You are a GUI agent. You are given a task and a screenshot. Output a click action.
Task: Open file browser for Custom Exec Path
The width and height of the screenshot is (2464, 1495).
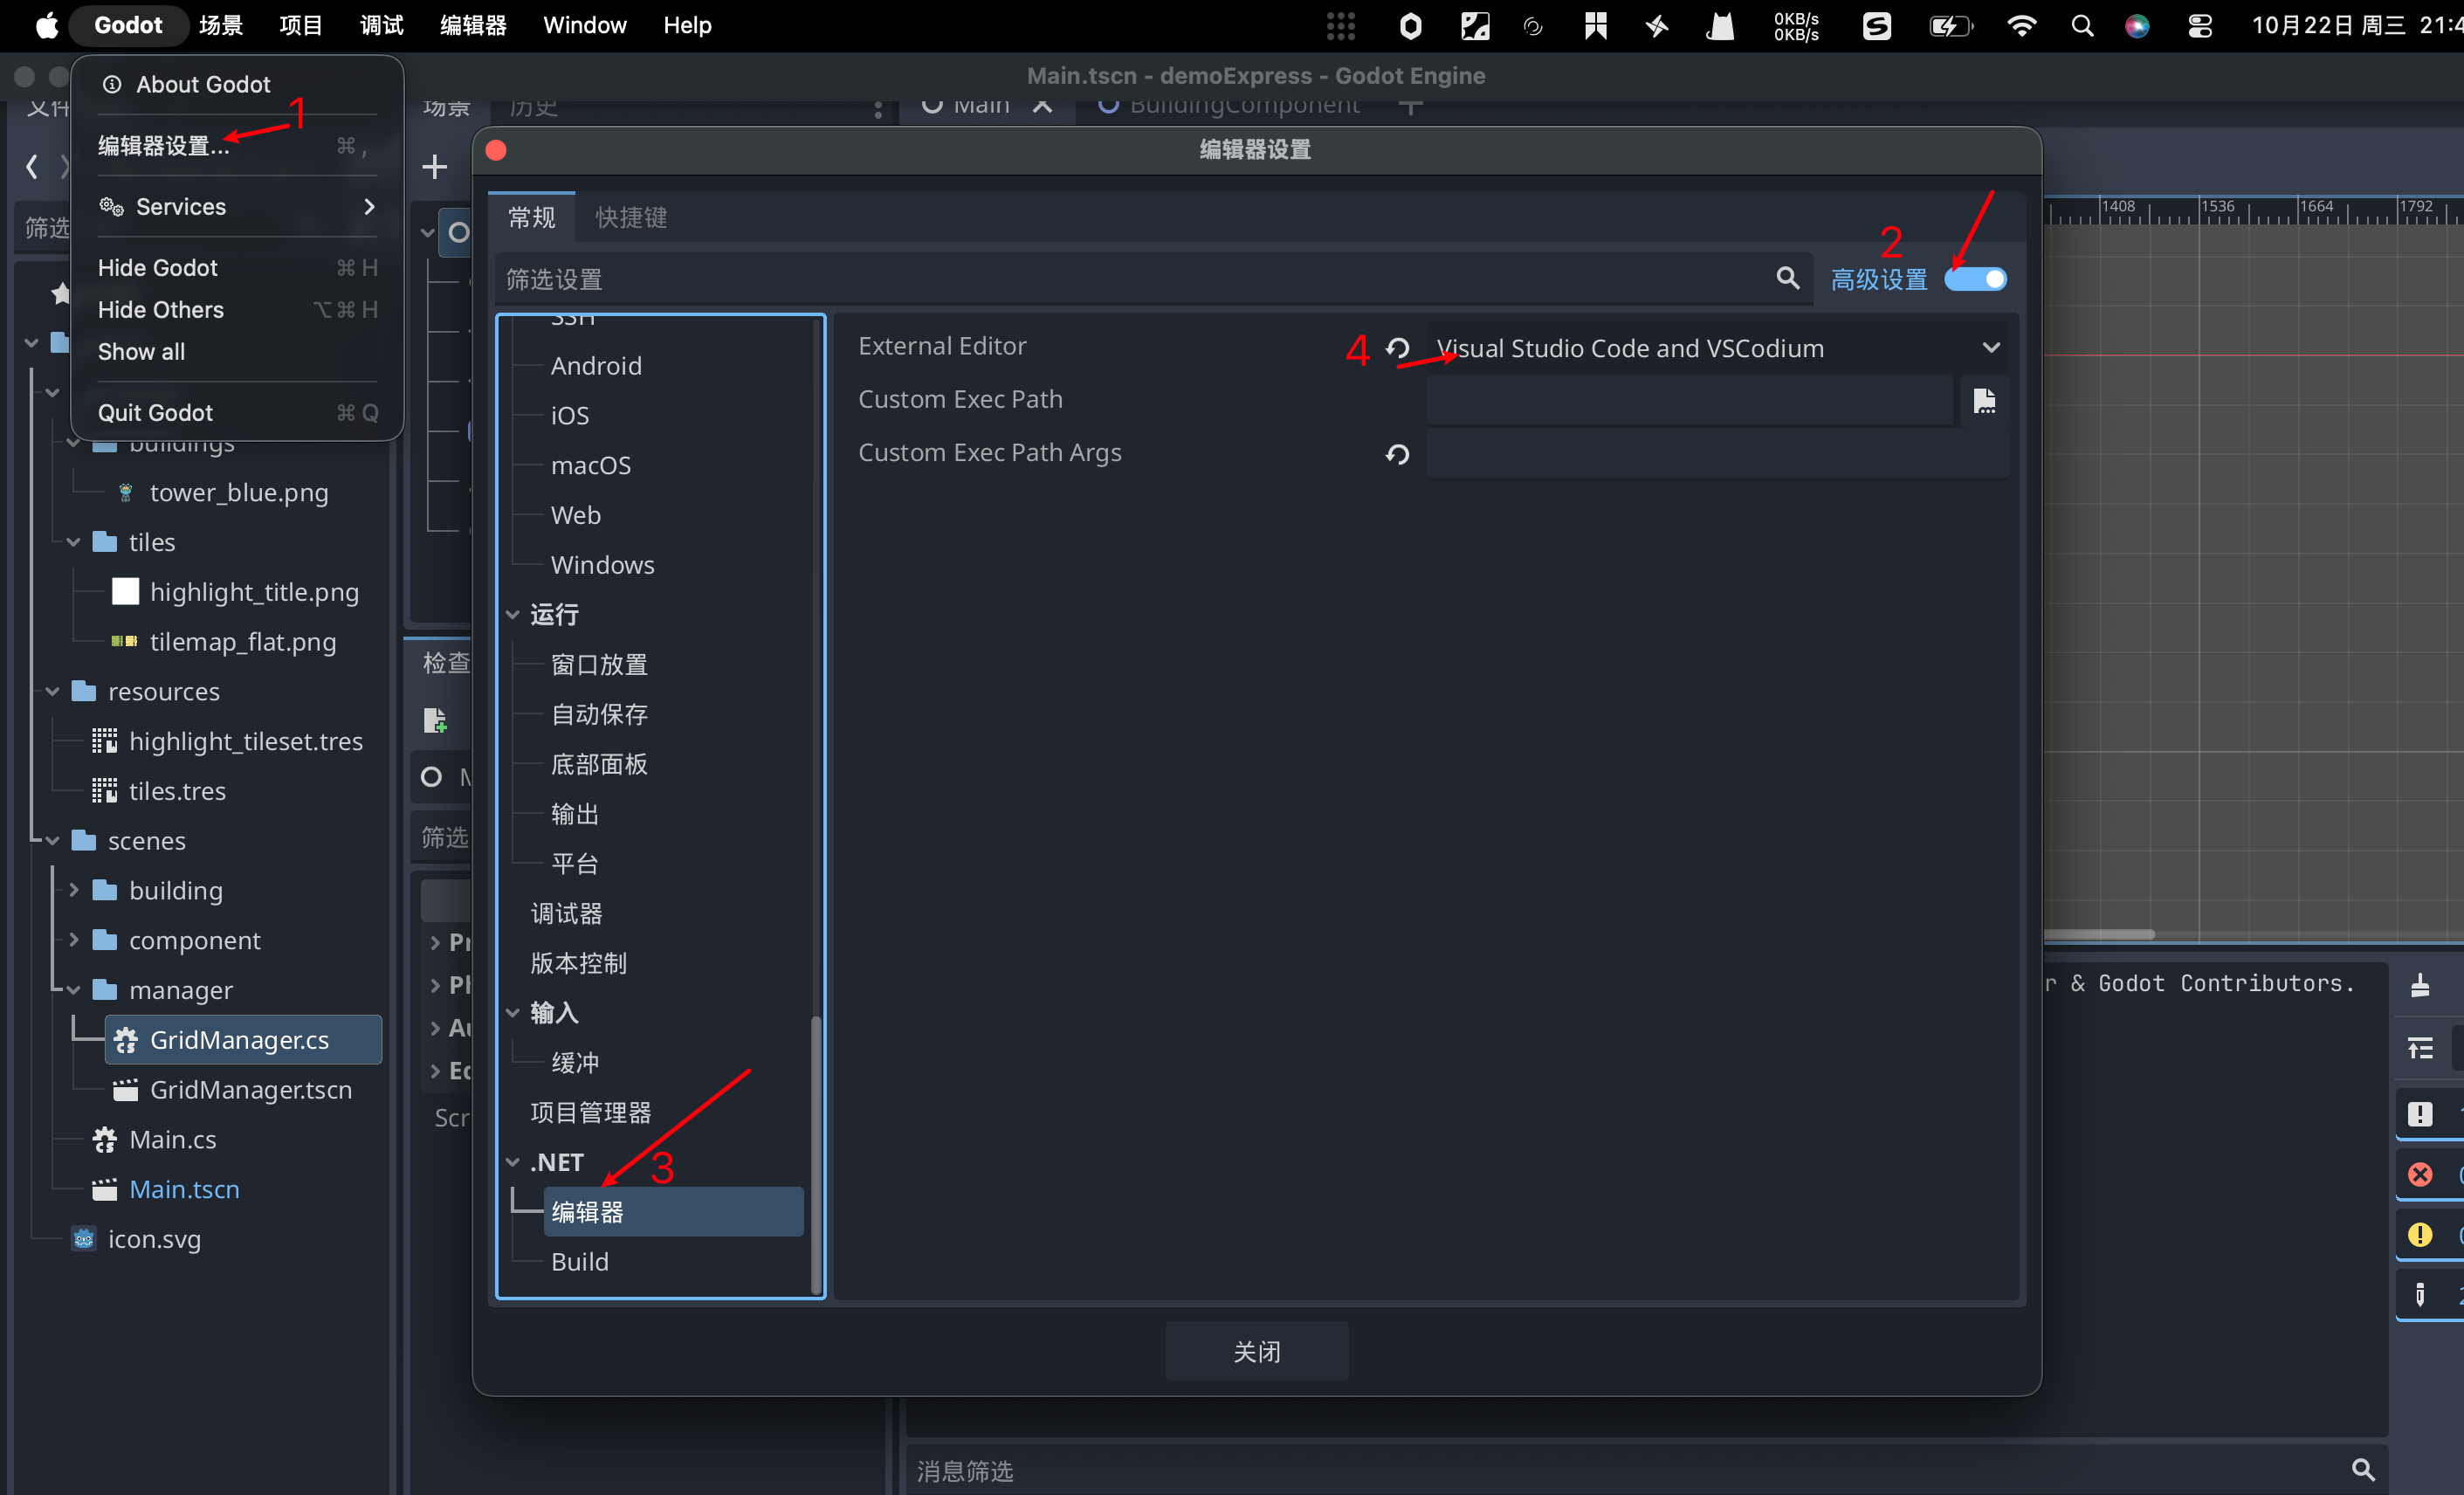[x=1984, y=401]
